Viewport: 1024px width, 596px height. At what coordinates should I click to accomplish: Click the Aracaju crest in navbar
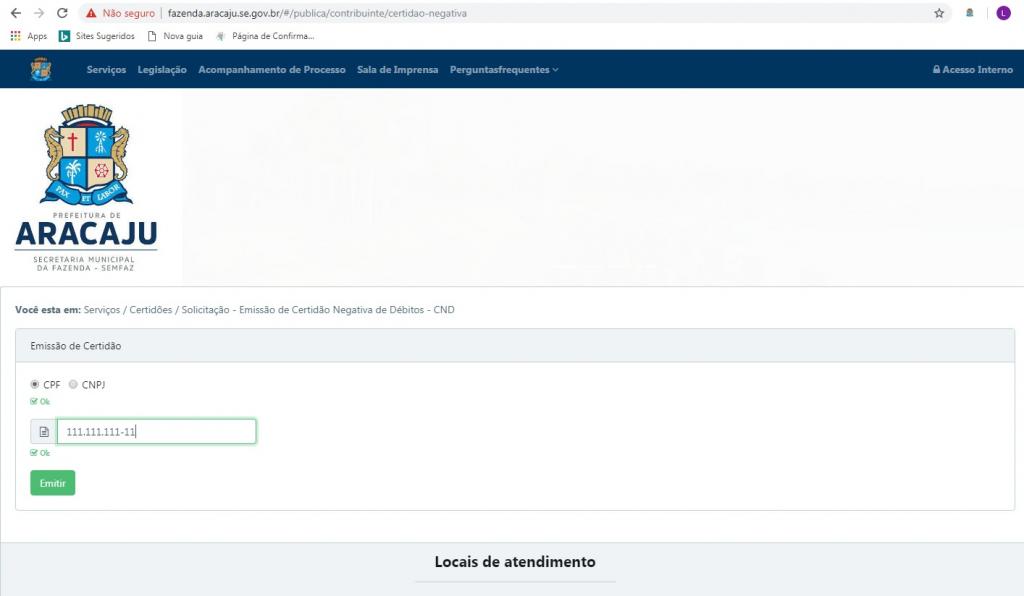click(41, 70)
